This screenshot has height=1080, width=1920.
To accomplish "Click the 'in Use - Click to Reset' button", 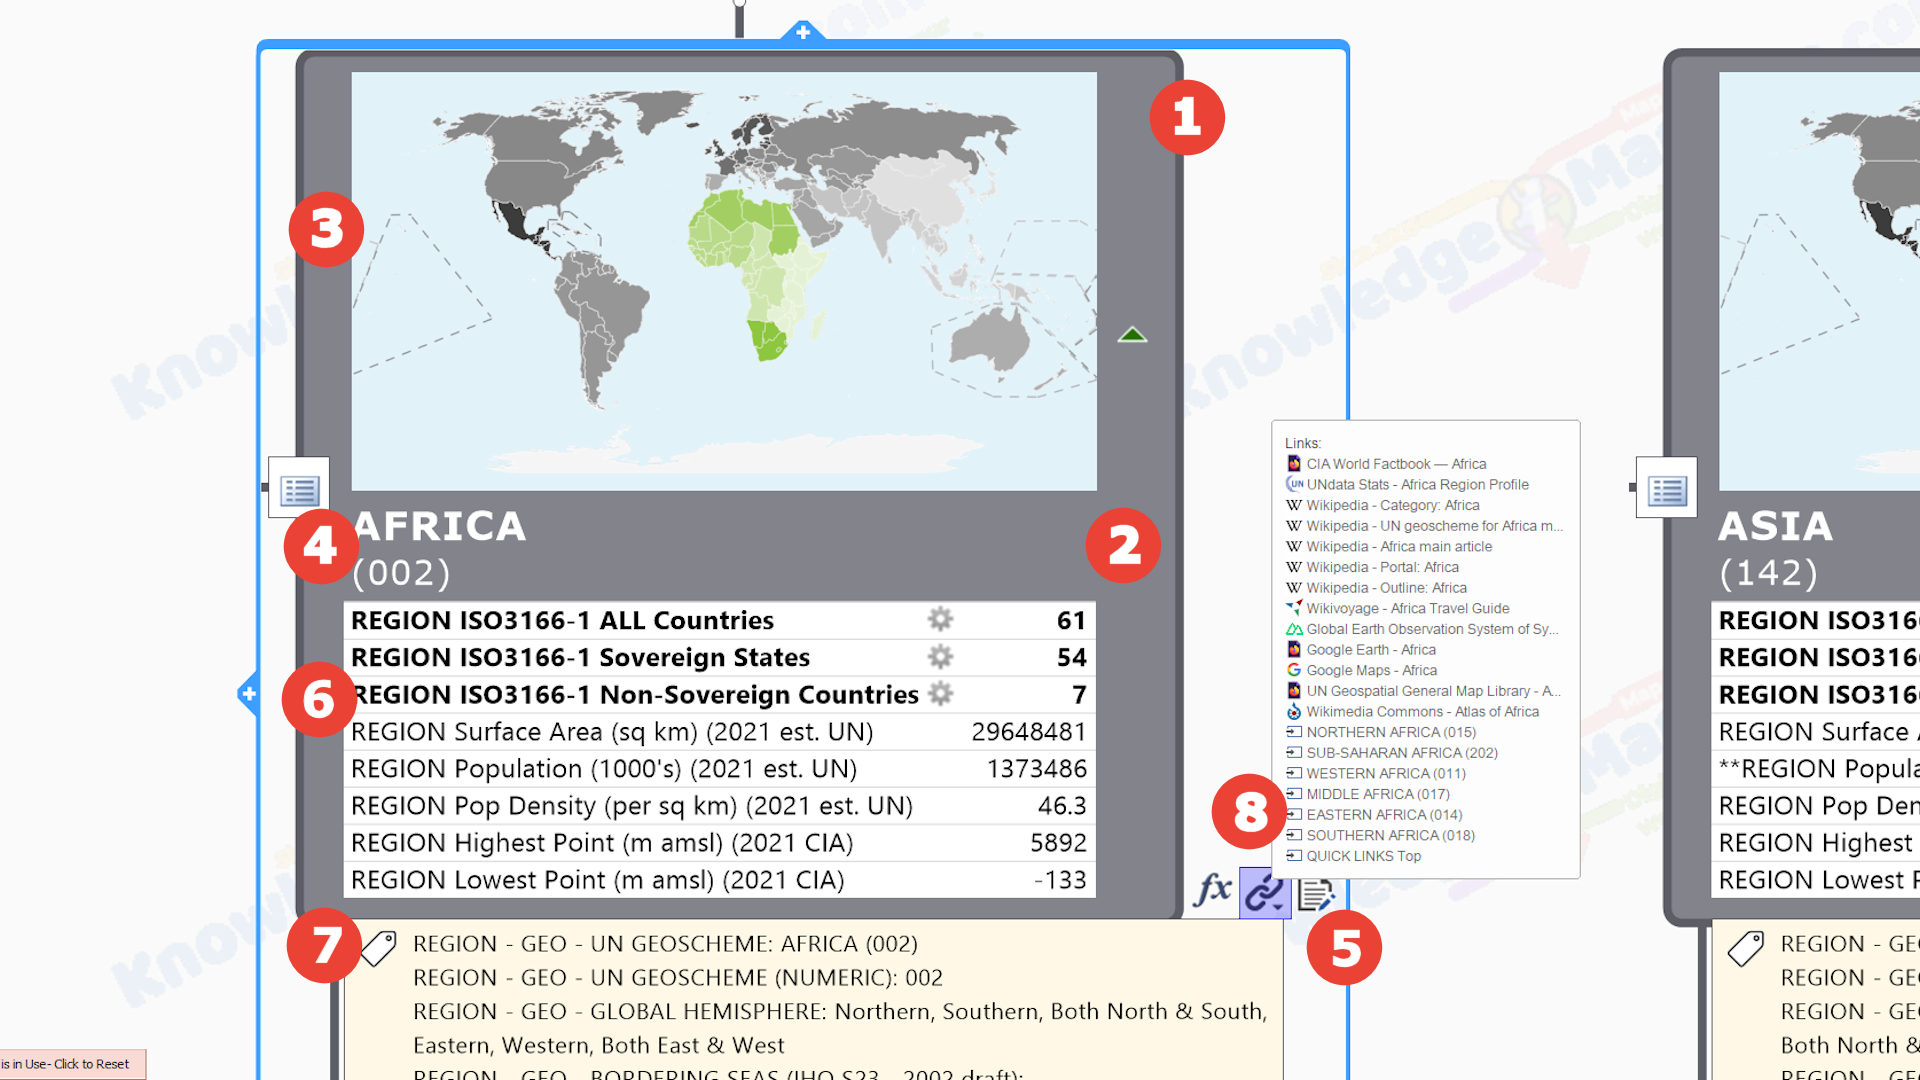I will pyautogui.click(x=70, y=1064).
